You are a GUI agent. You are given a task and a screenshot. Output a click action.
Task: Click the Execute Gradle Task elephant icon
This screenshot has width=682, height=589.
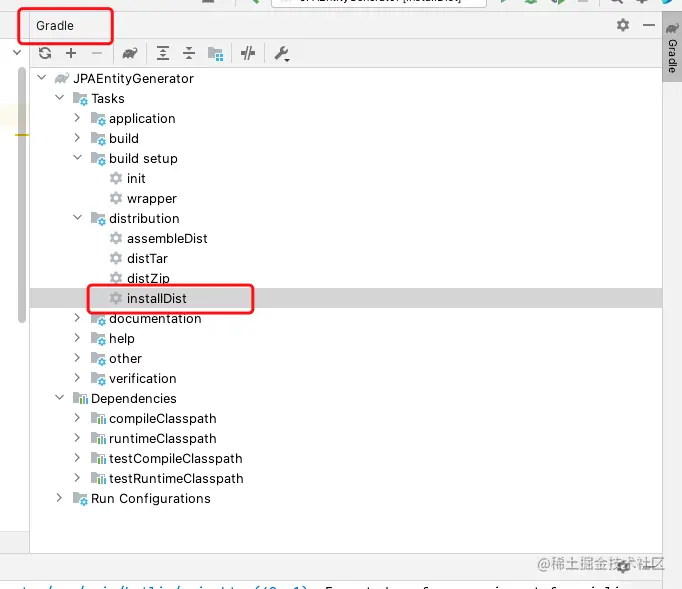(130, 54)
